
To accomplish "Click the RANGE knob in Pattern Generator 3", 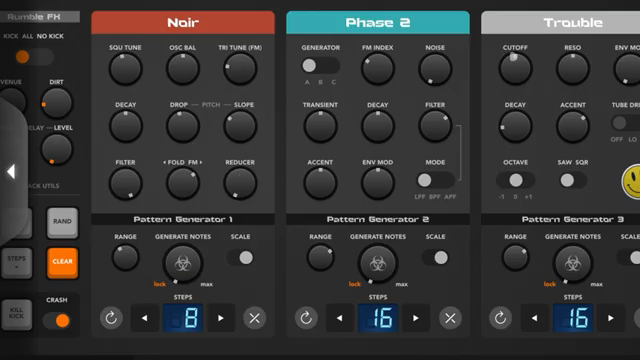I will tap(516, 258).
